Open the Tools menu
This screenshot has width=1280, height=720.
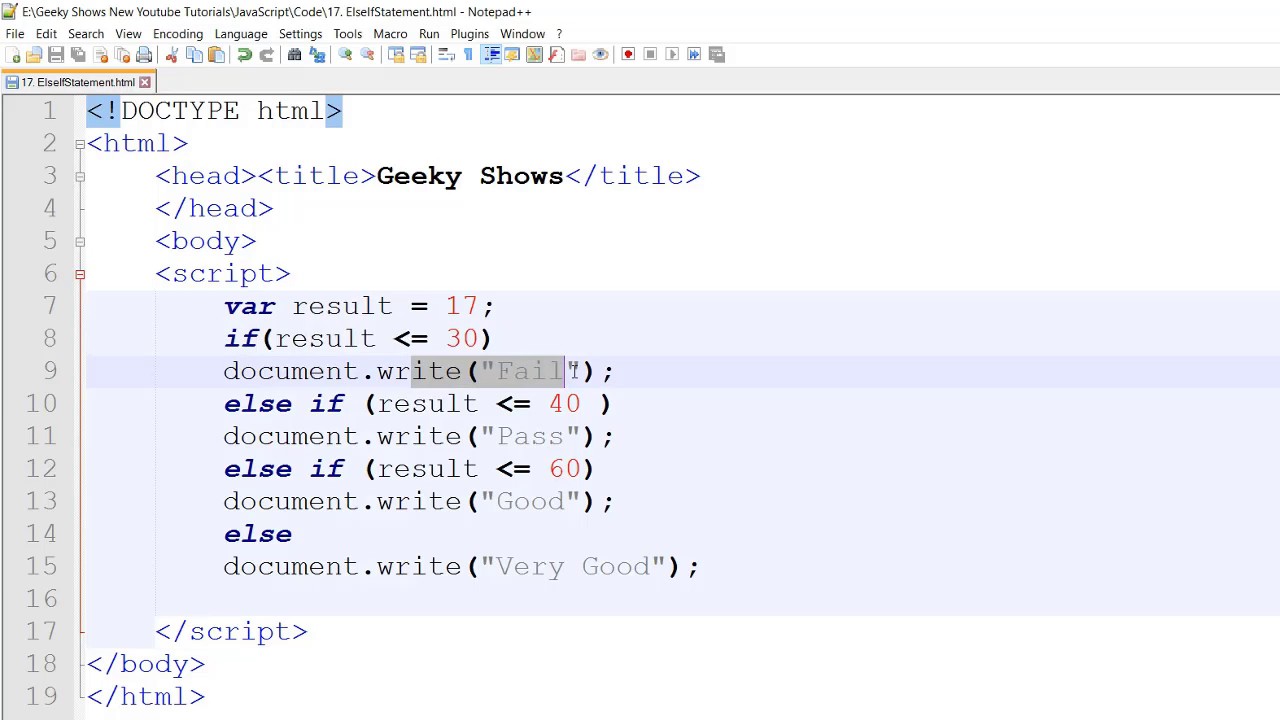[x=348, y=33]
